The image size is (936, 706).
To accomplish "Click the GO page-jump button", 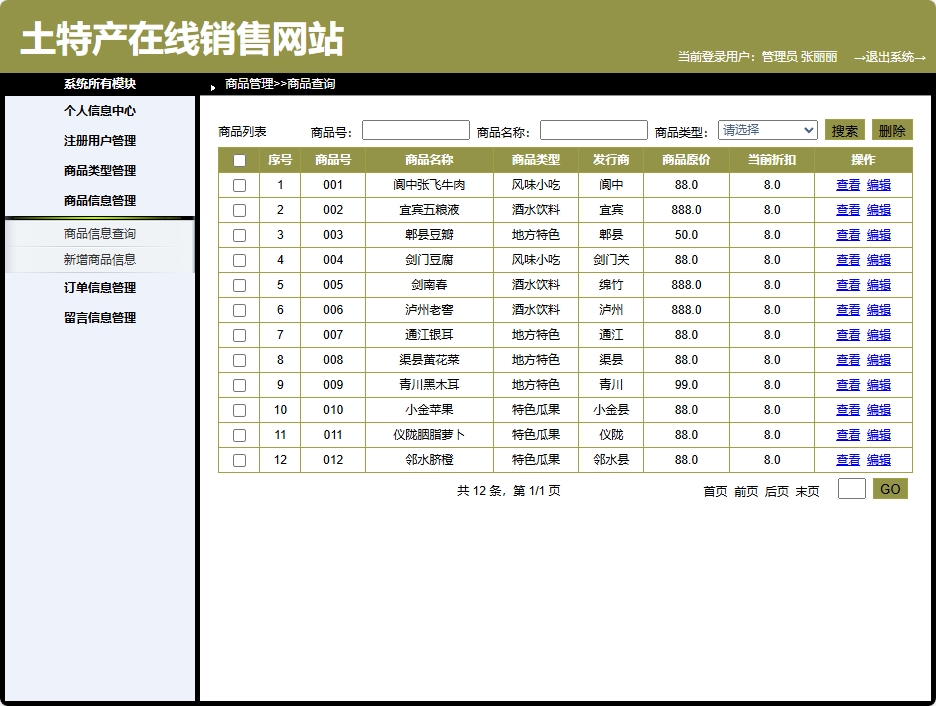I will (888, 491).
